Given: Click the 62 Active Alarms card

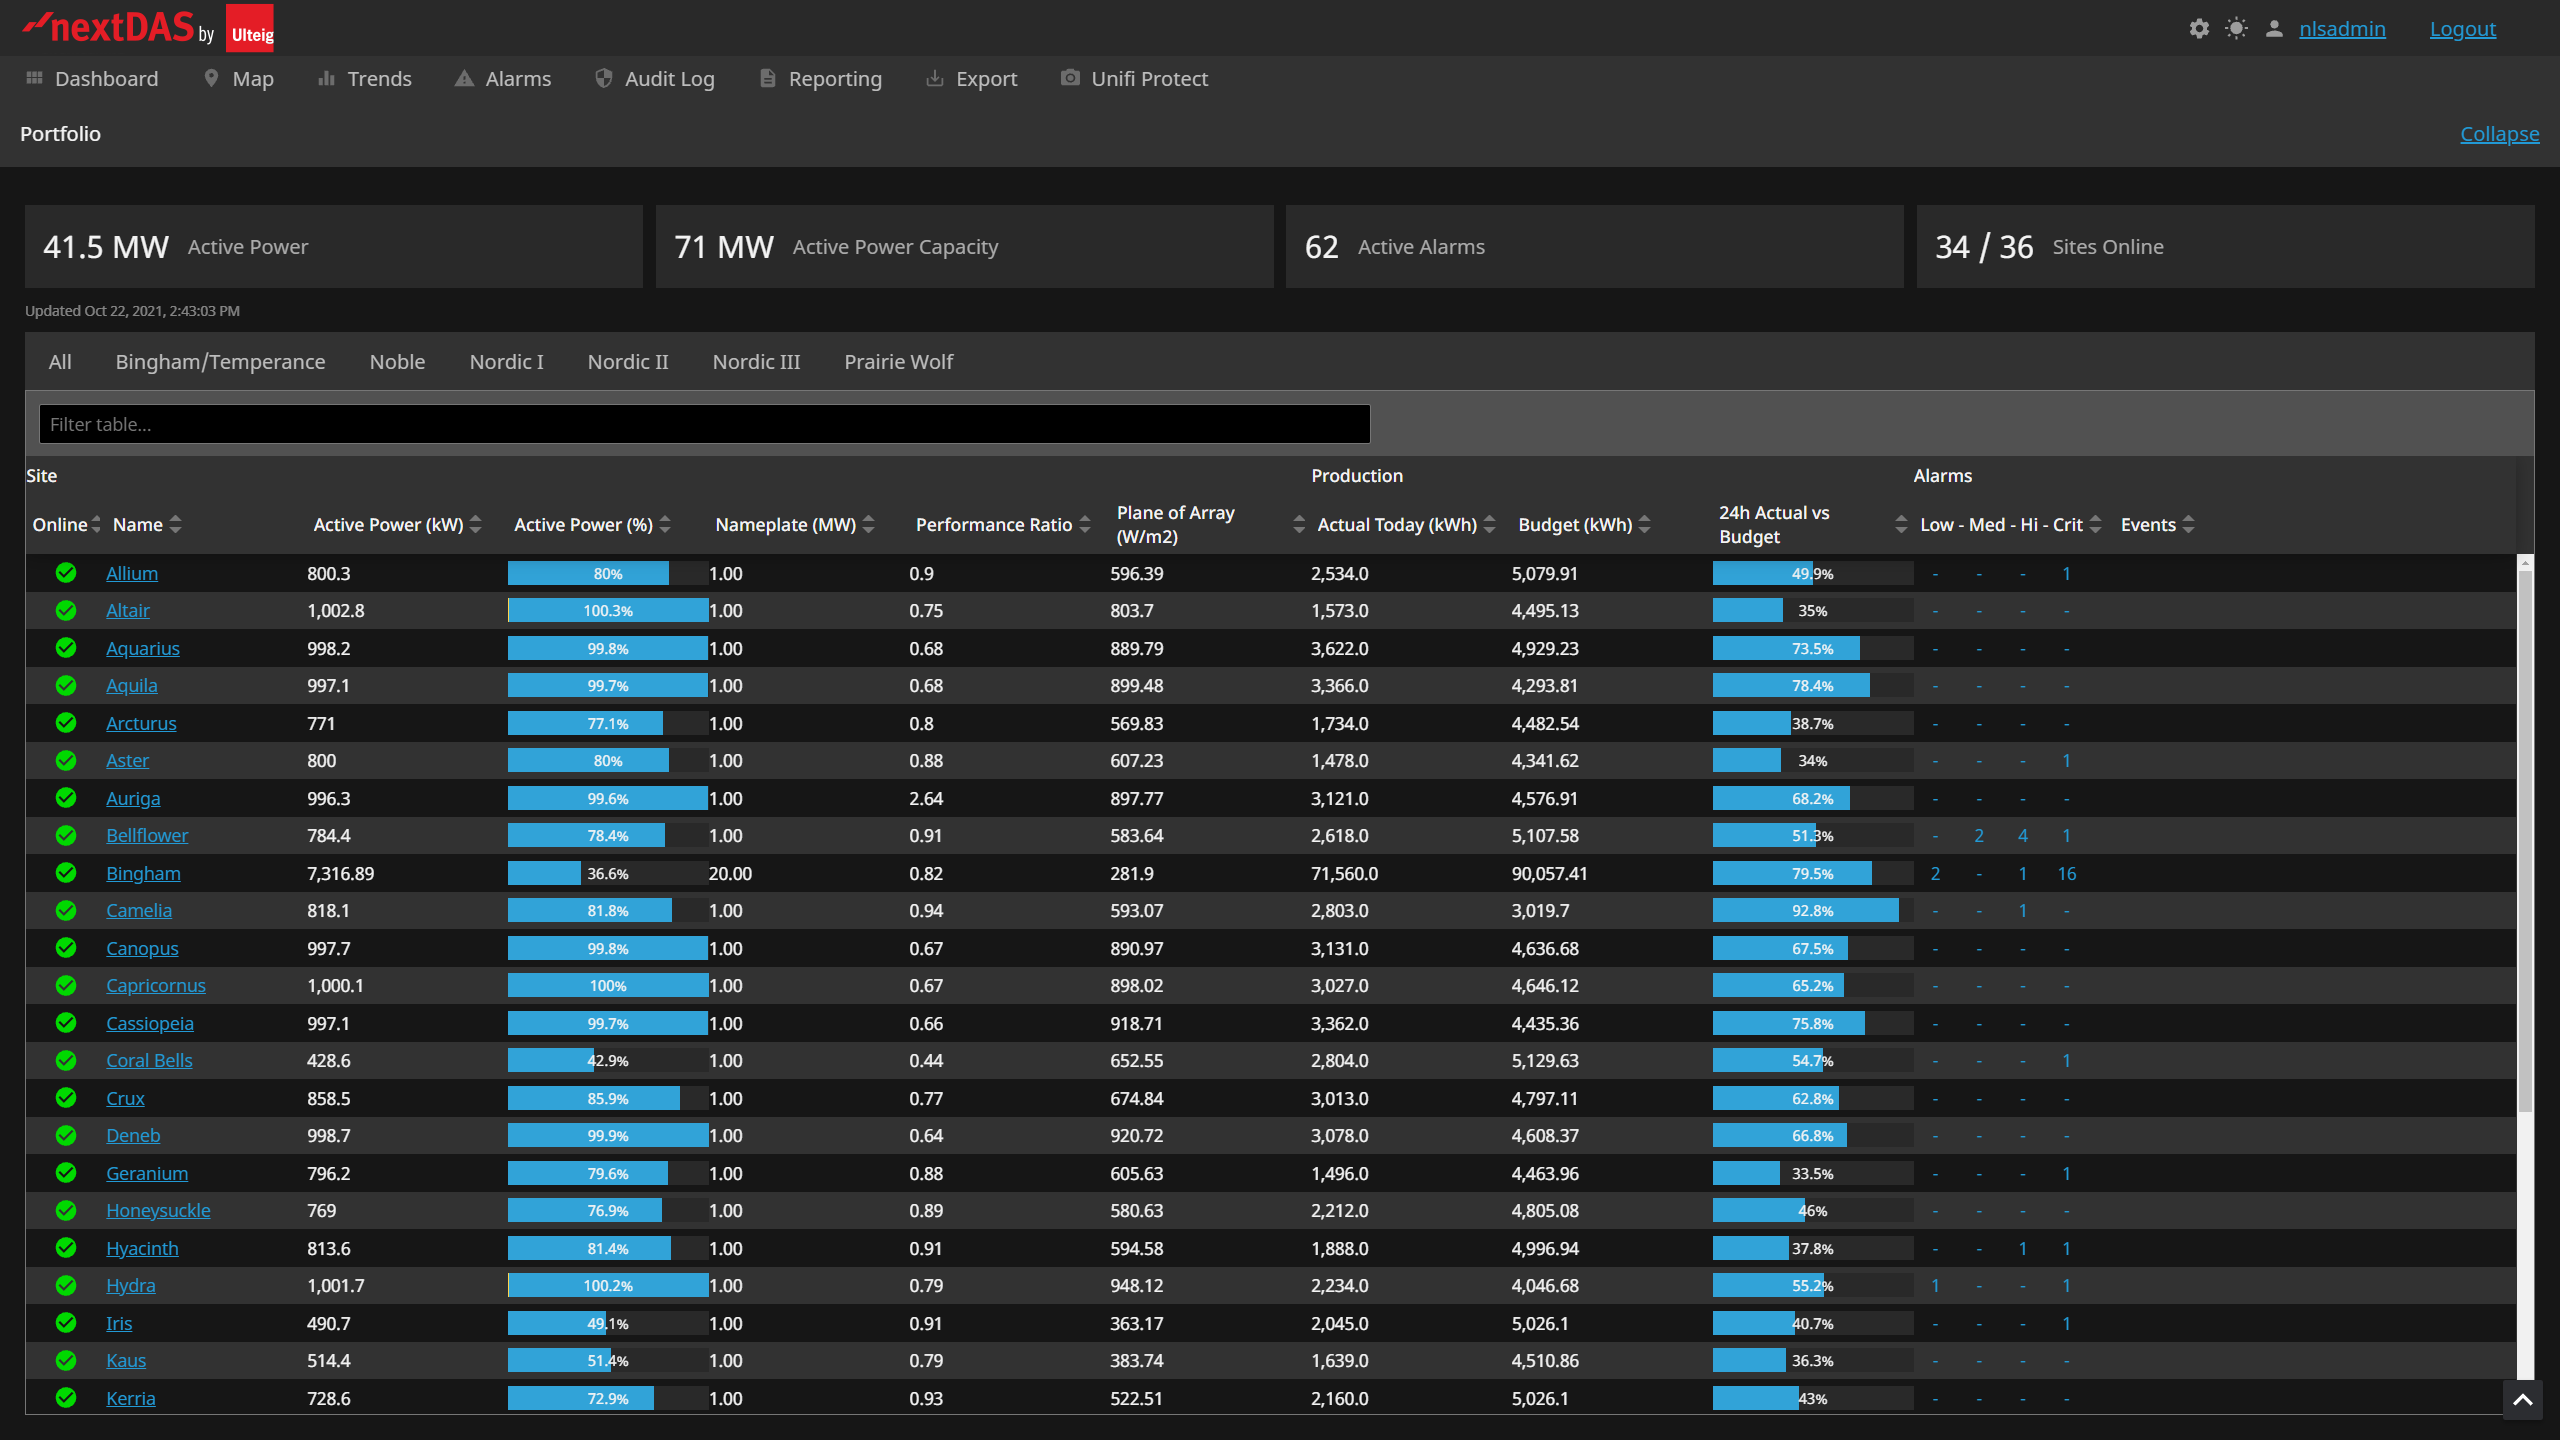Looking at the screenshot, I should pyautogui.click(x=1594, y=247).
